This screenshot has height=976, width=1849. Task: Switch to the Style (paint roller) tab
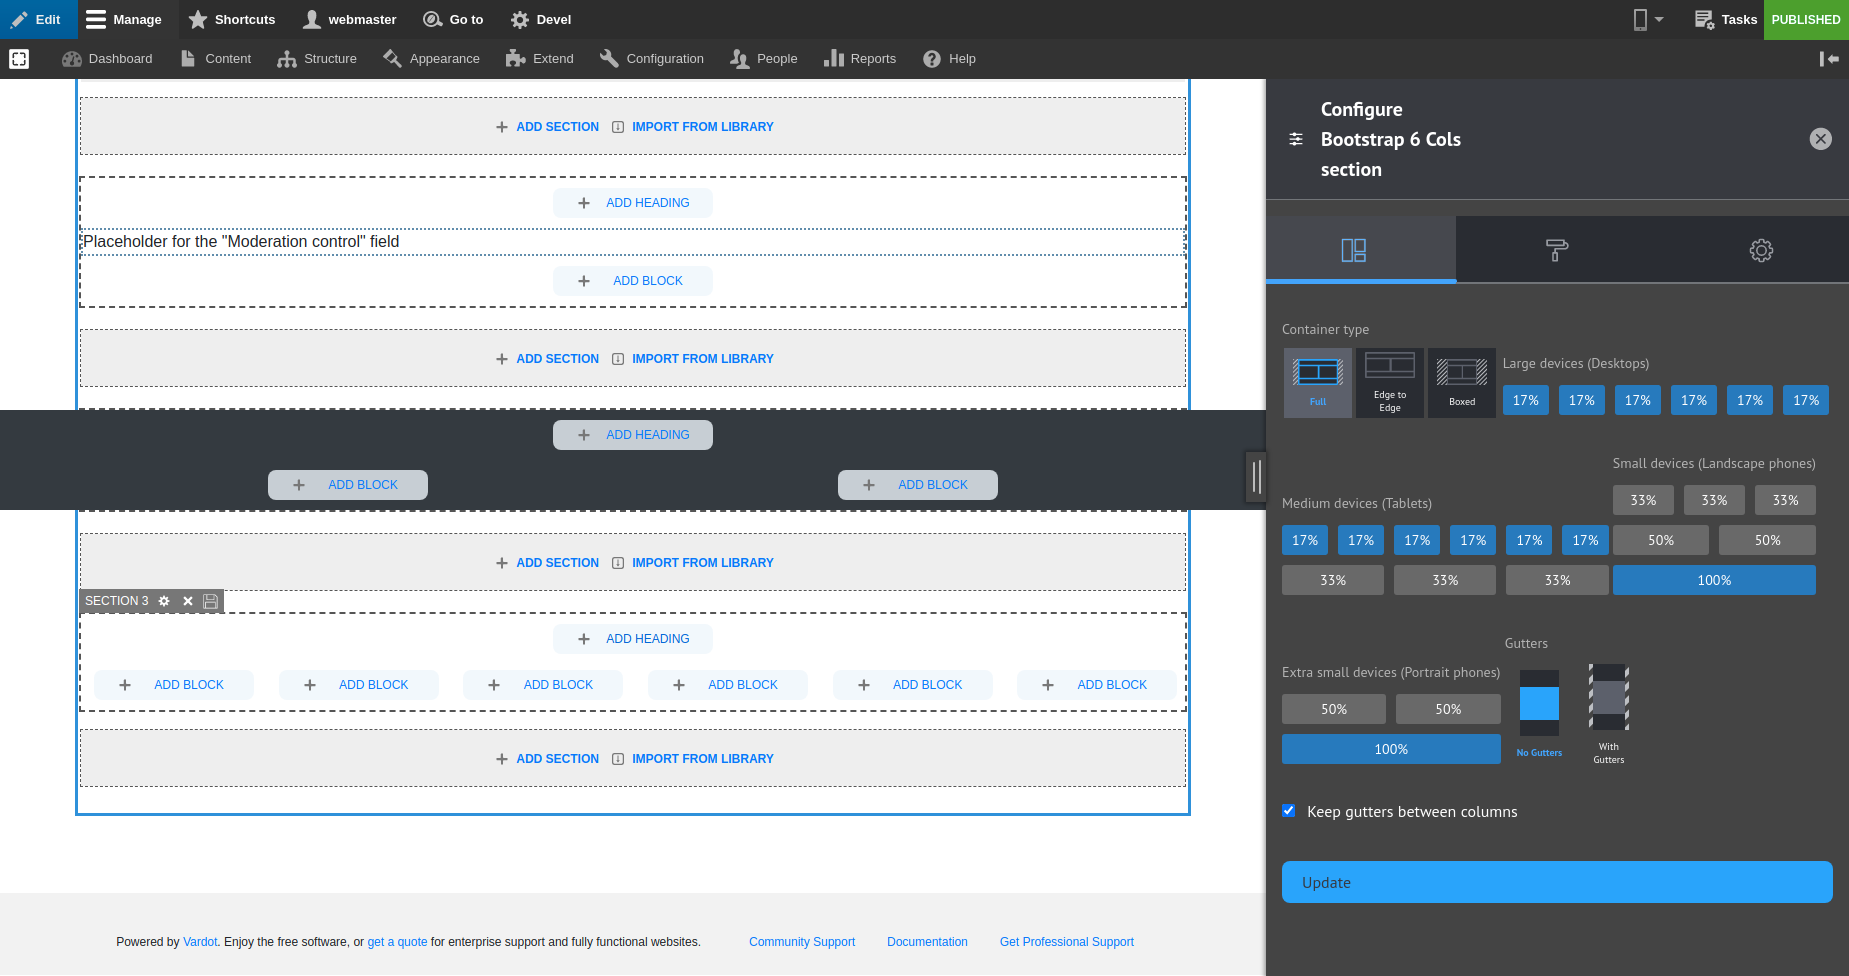(1556, 249)
